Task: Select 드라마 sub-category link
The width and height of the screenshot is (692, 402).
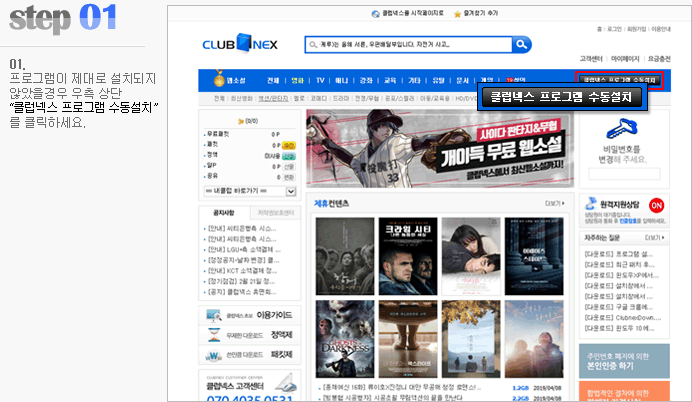Action: [341, 98]
